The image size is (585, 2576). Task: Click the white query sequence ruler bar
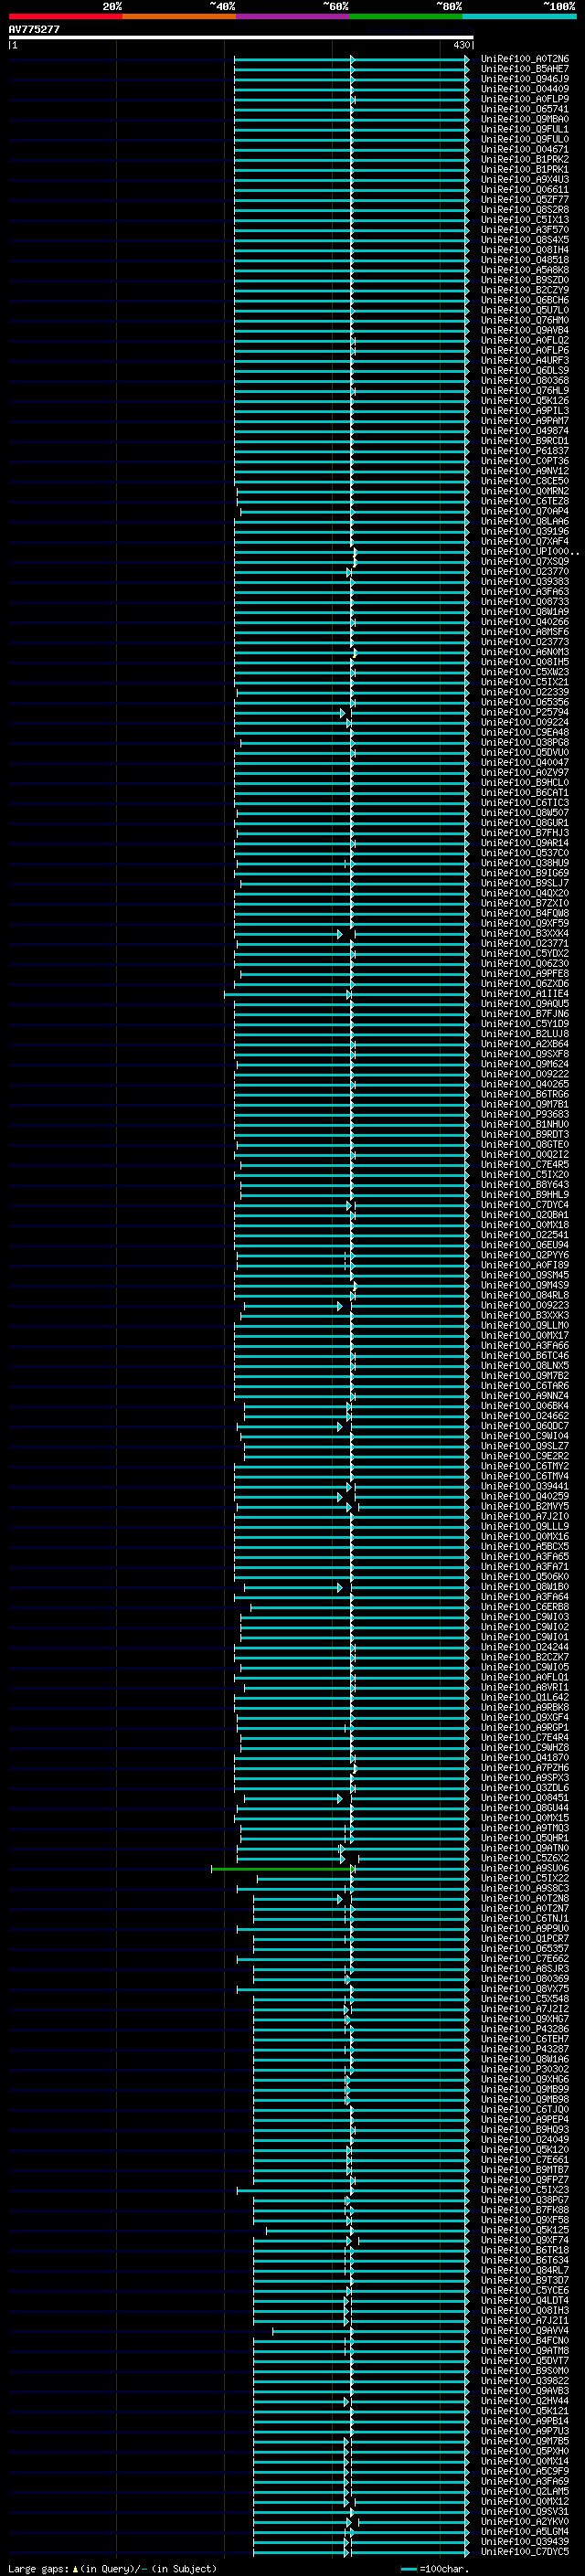tap(241, 37)
